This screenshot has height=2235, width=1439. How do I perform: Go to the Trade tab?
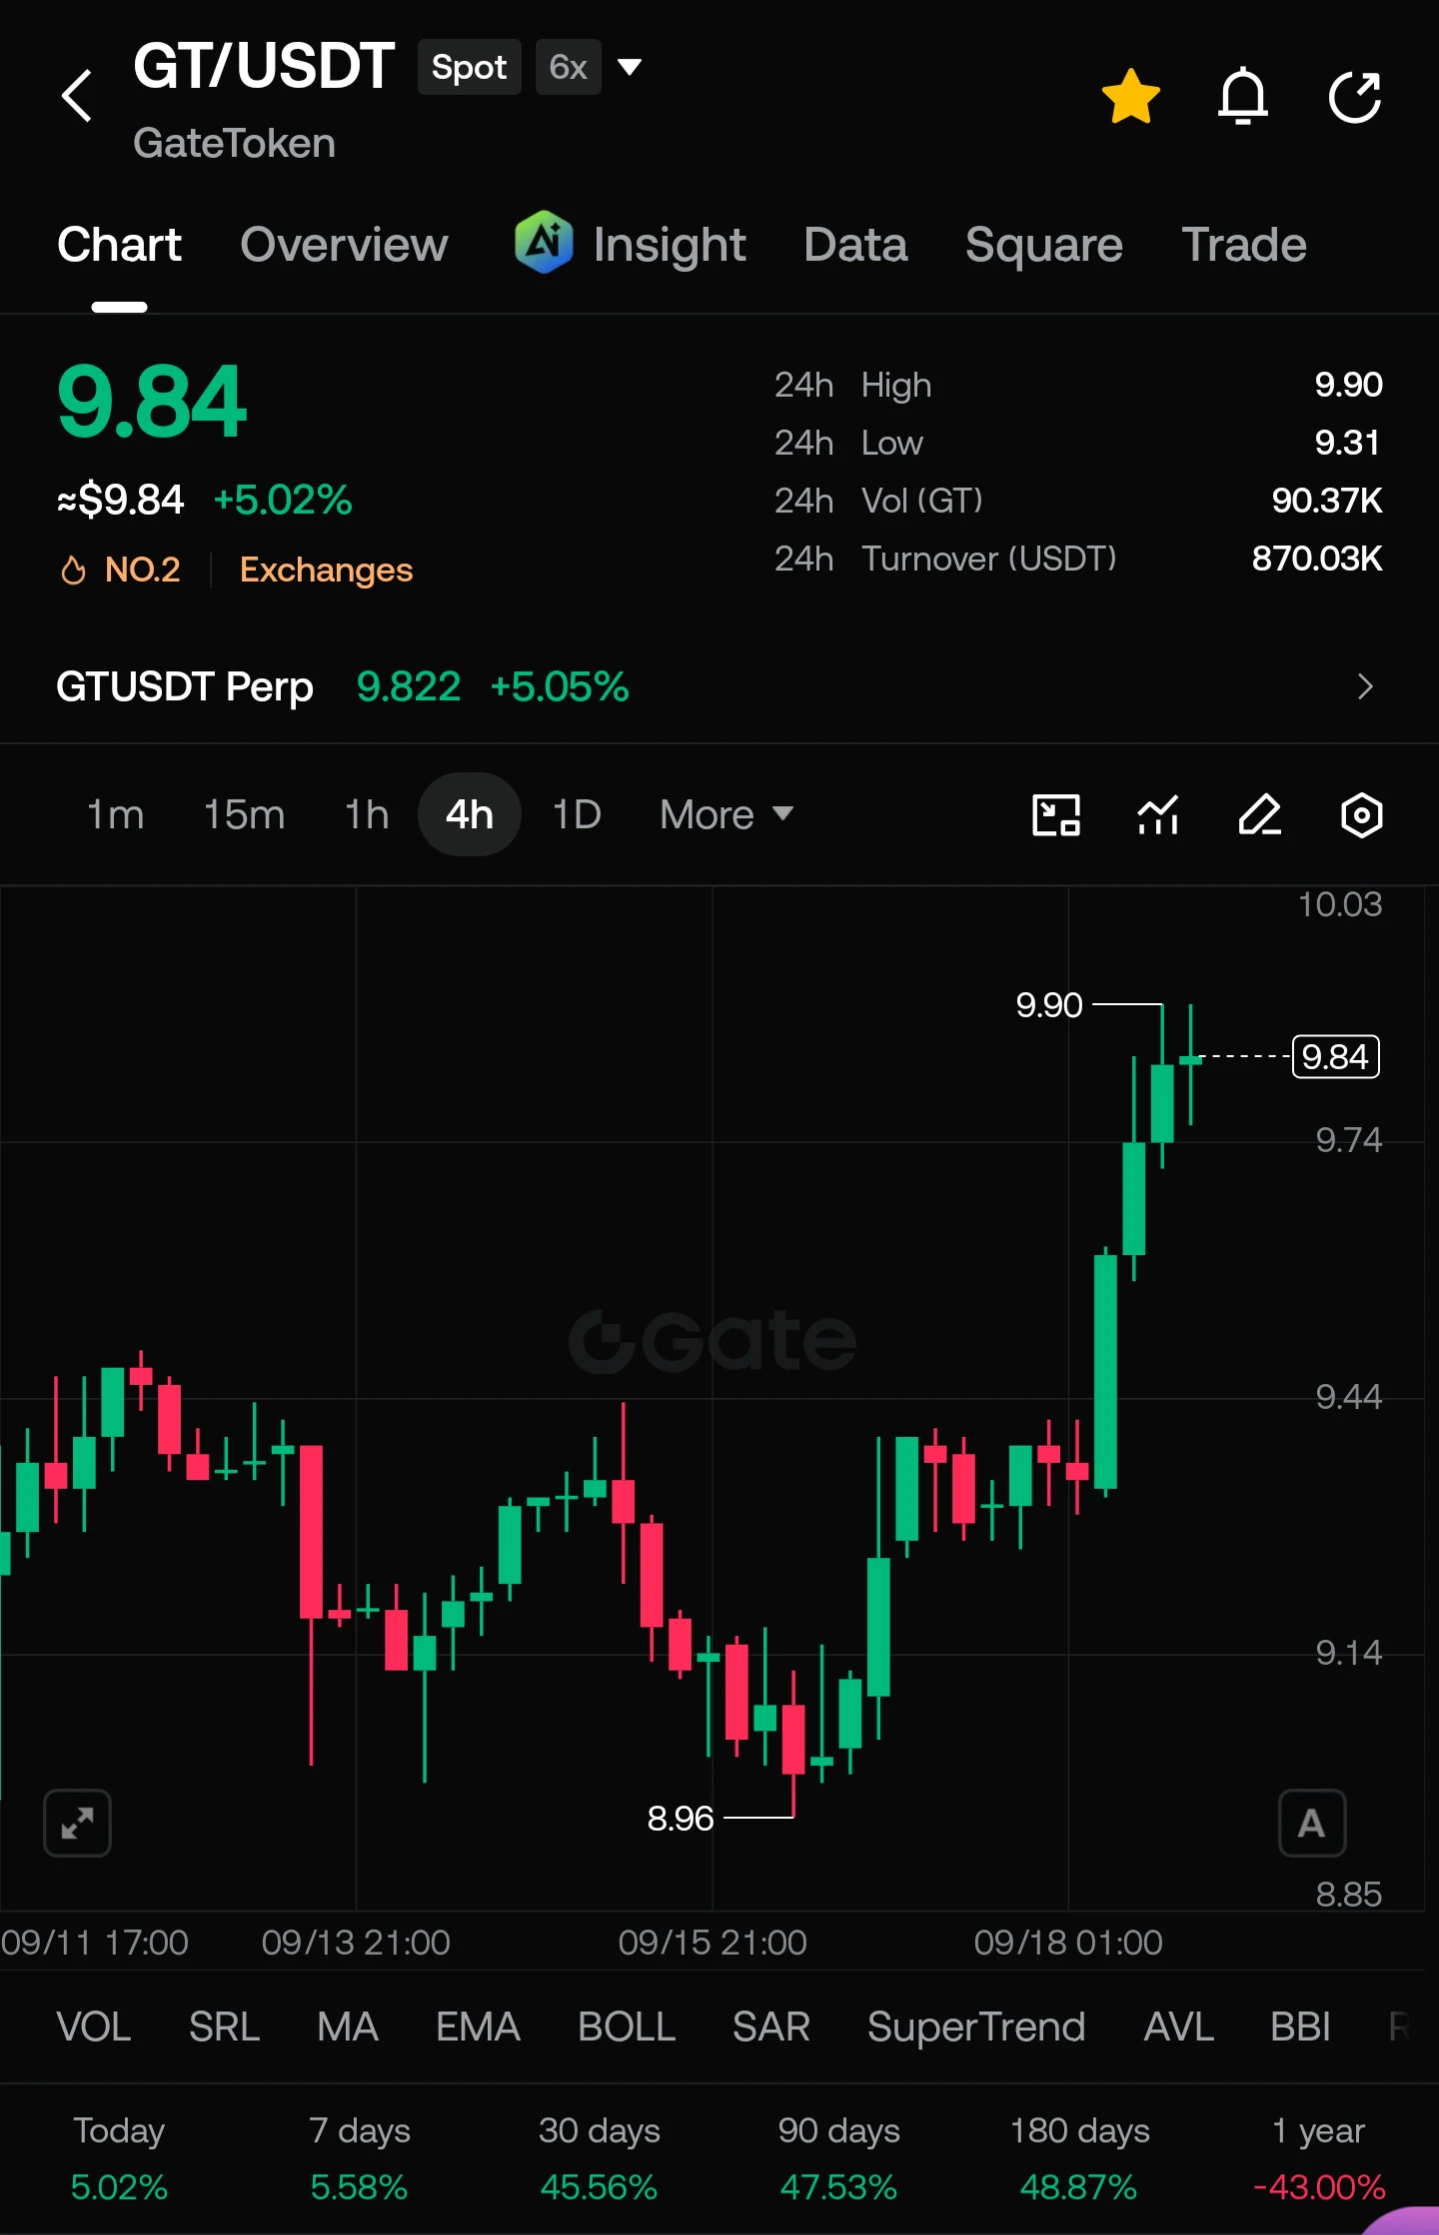tap(1244, 245)
